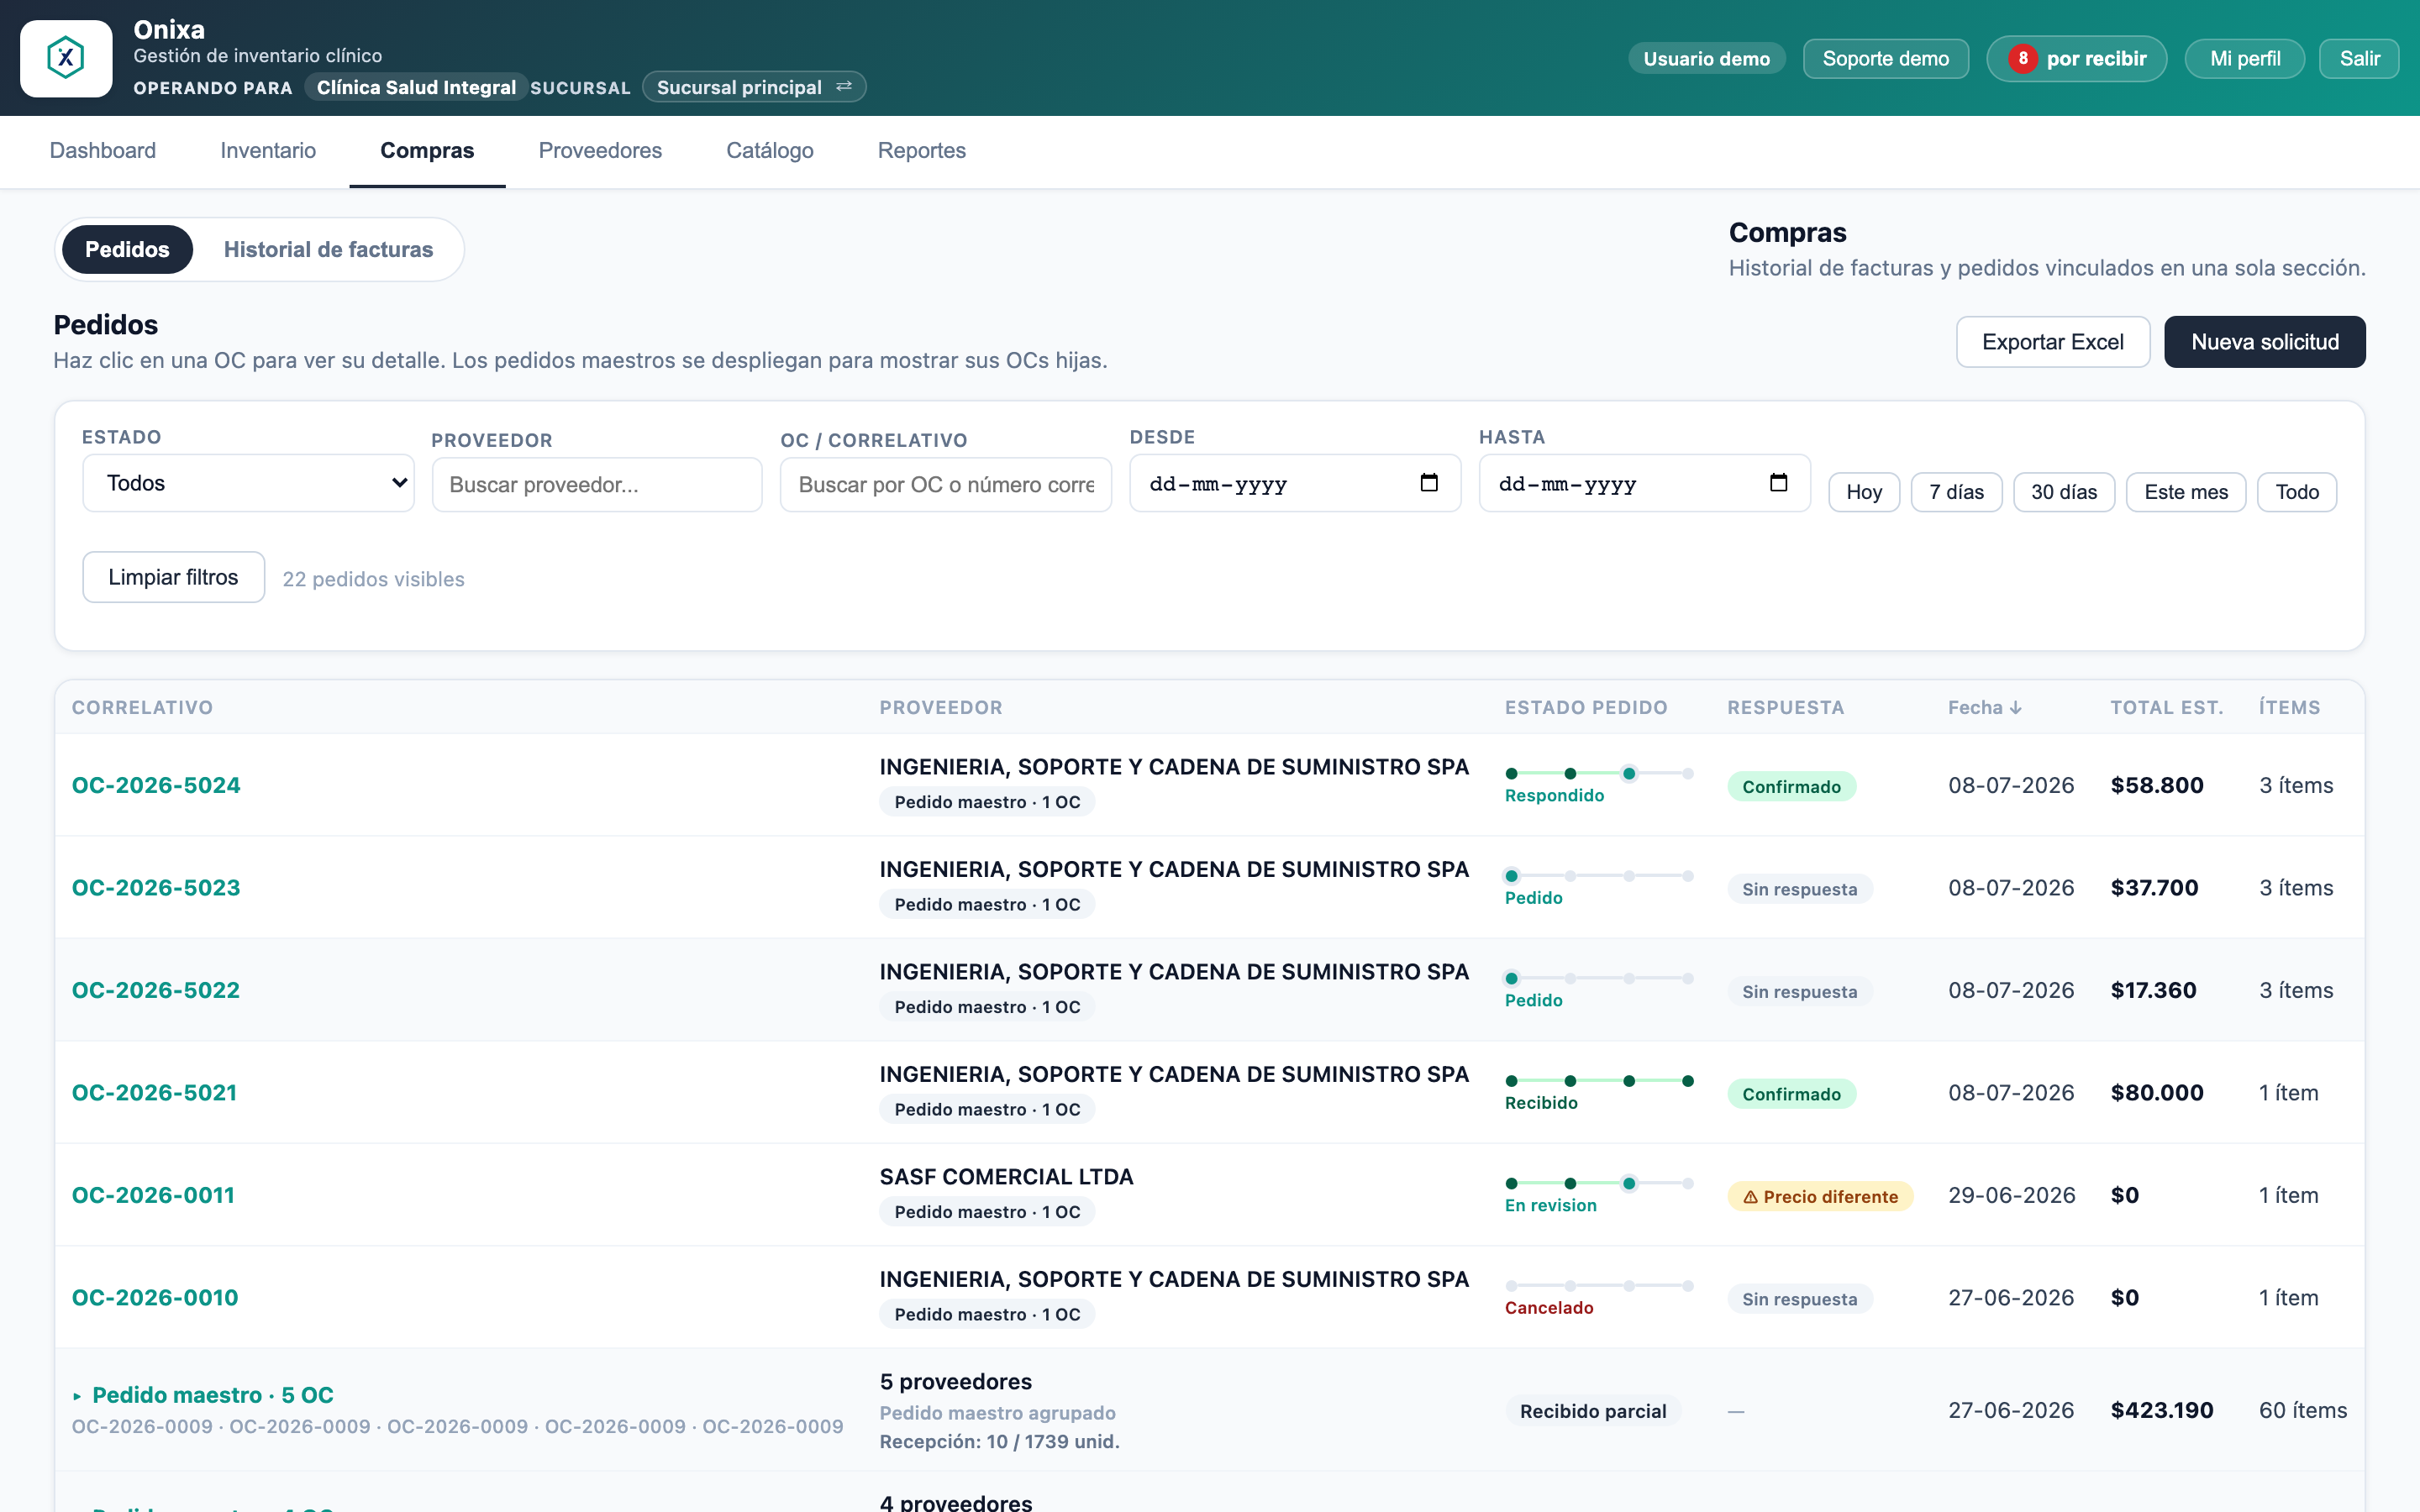
Task: Create a Nueva solicitud
Action: coord(2265,342)
